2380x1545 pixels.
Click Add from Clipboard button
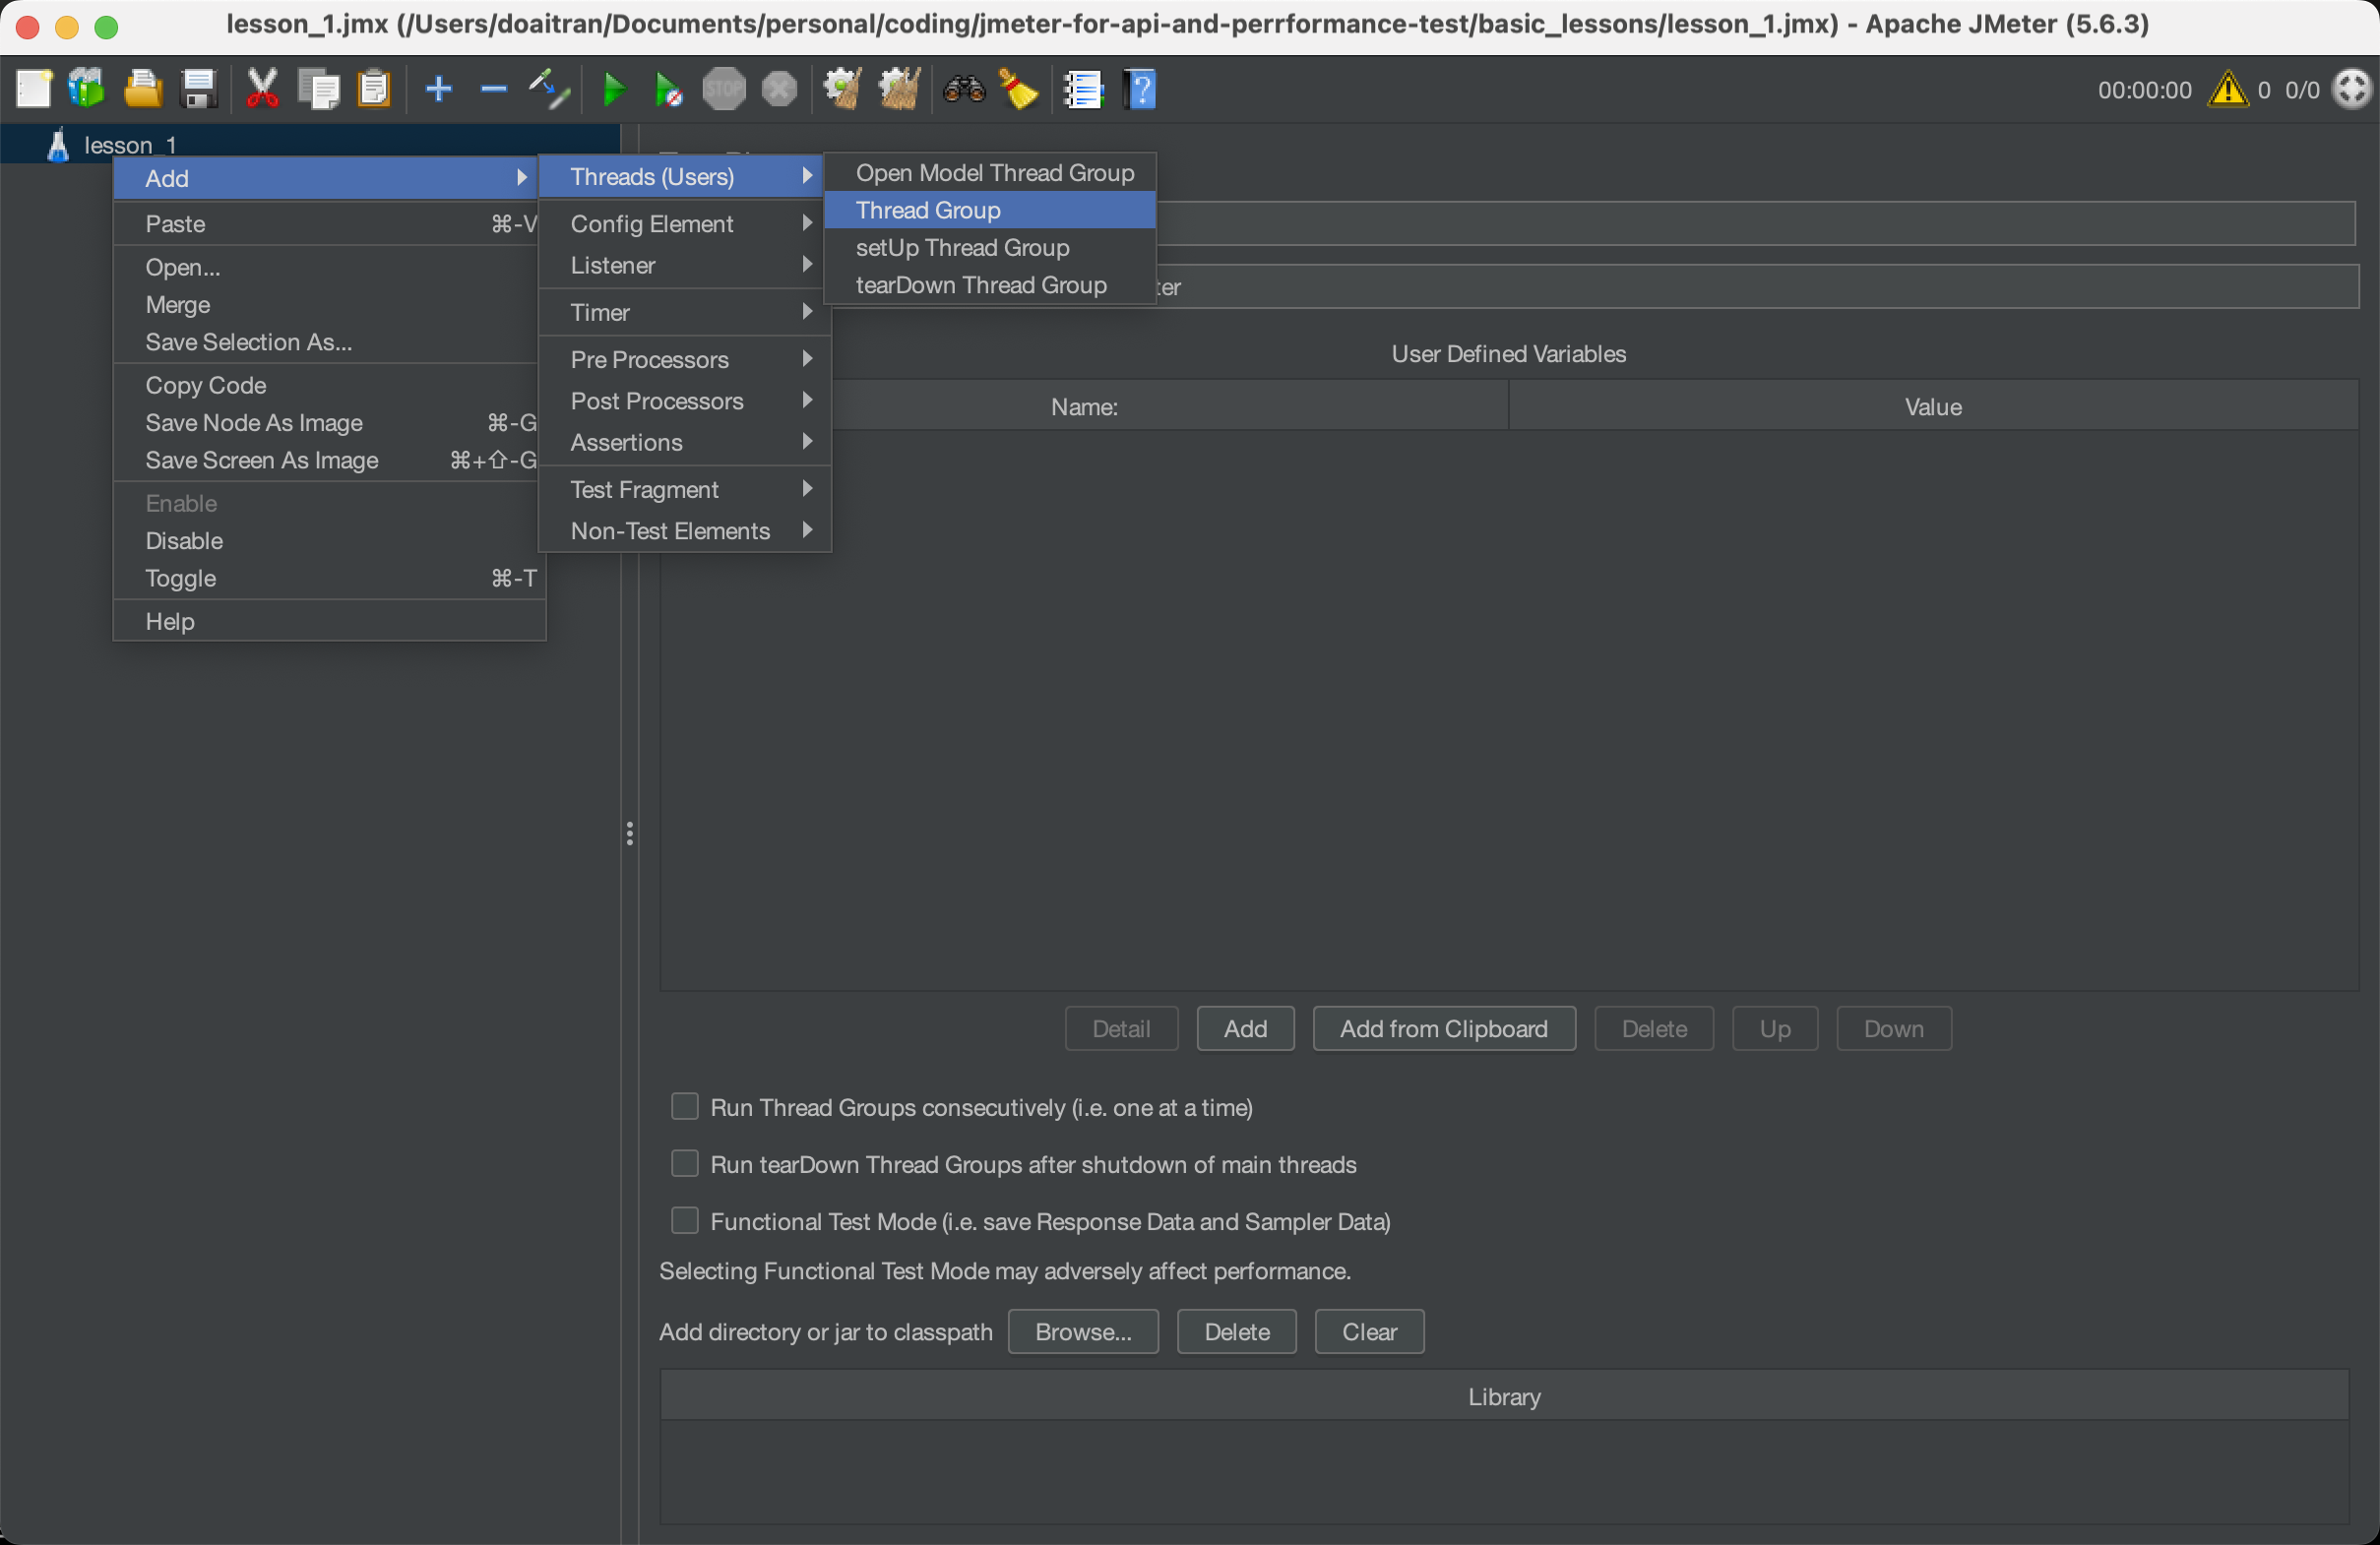point(1444,1028)
